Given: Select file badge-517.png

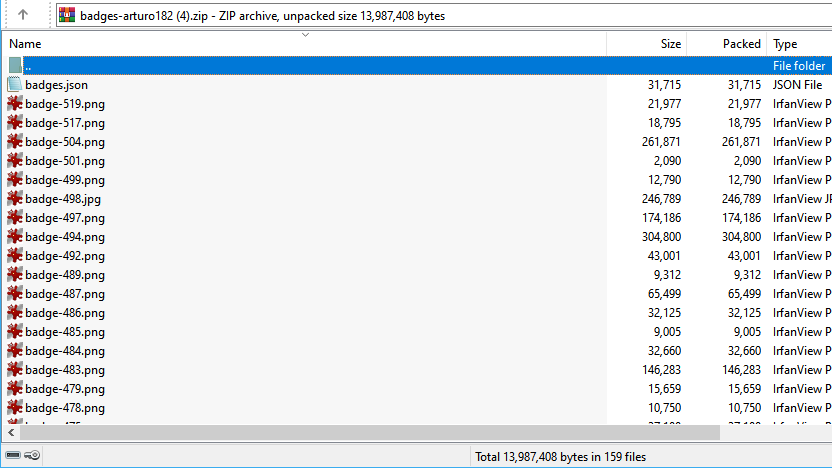Looking at the screenshot, I should pyautogui.click(x=65, y=123).
